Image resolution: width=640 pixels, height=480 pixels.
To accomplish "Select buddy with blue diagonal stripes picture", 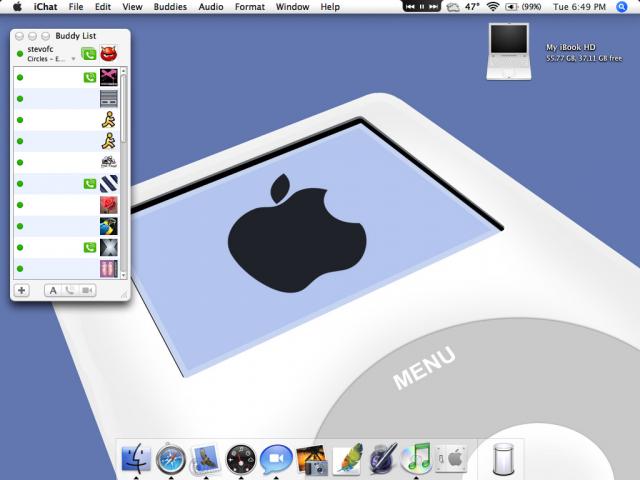I will click(67, 184).
